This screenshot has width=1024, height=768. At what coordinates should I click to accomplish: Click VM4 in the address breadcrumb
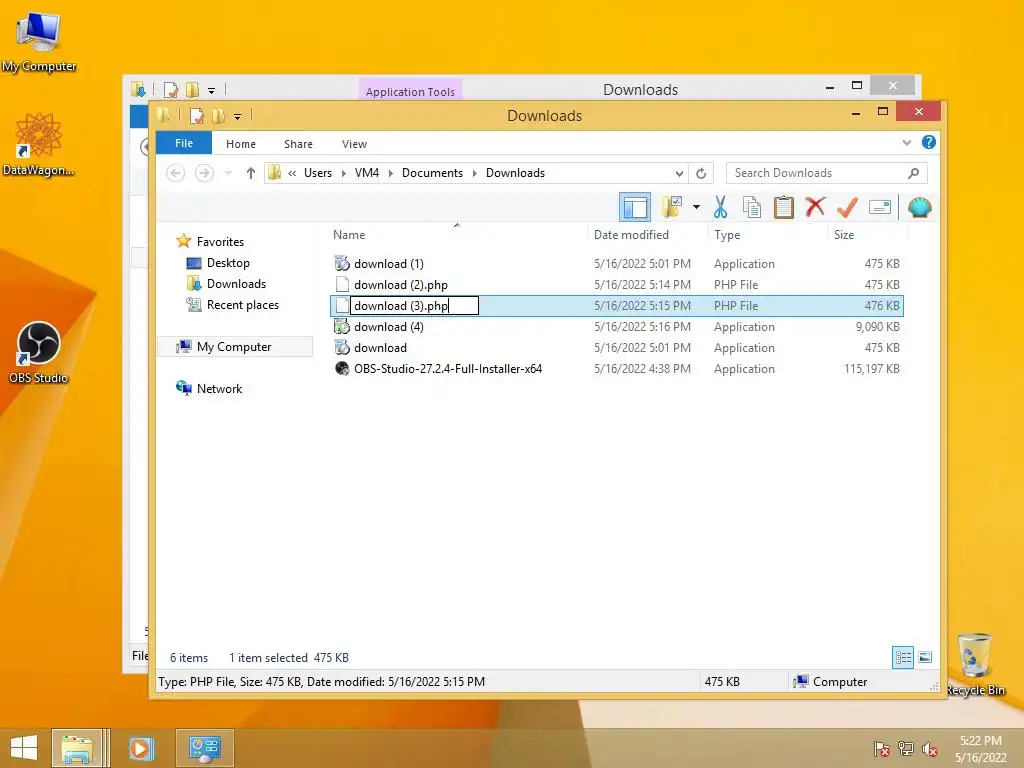pos(366,173)
